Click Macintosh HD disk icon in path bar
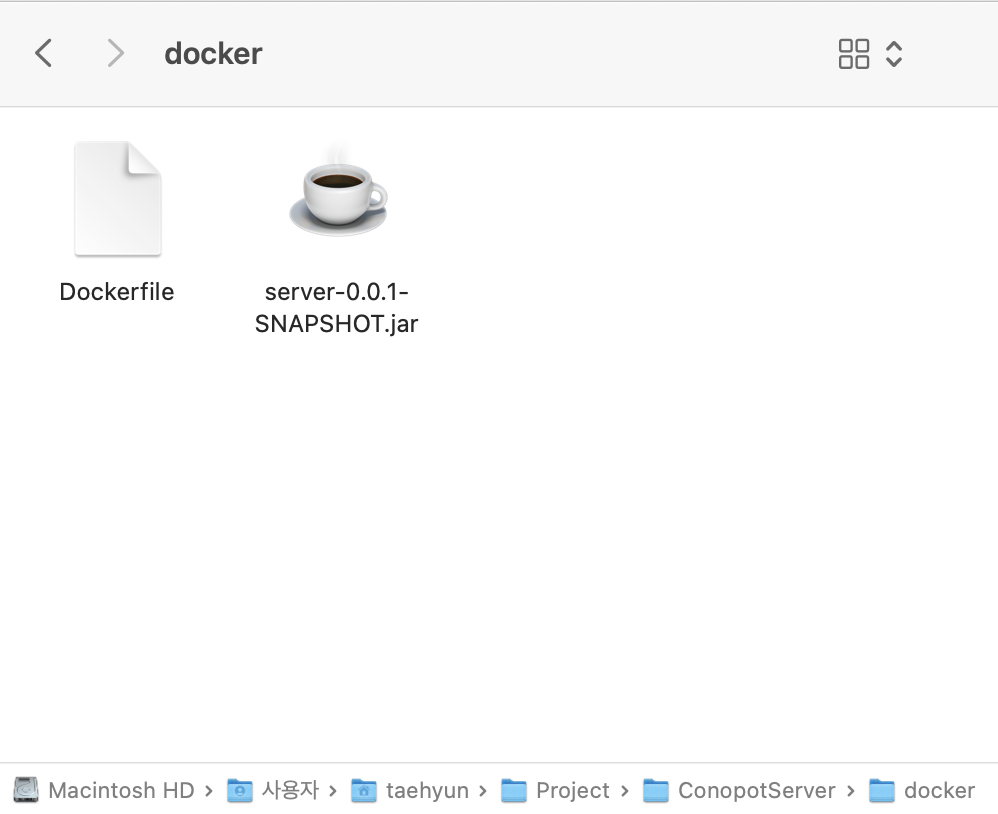Screen dimensions: 998x814 coord(26,790)
